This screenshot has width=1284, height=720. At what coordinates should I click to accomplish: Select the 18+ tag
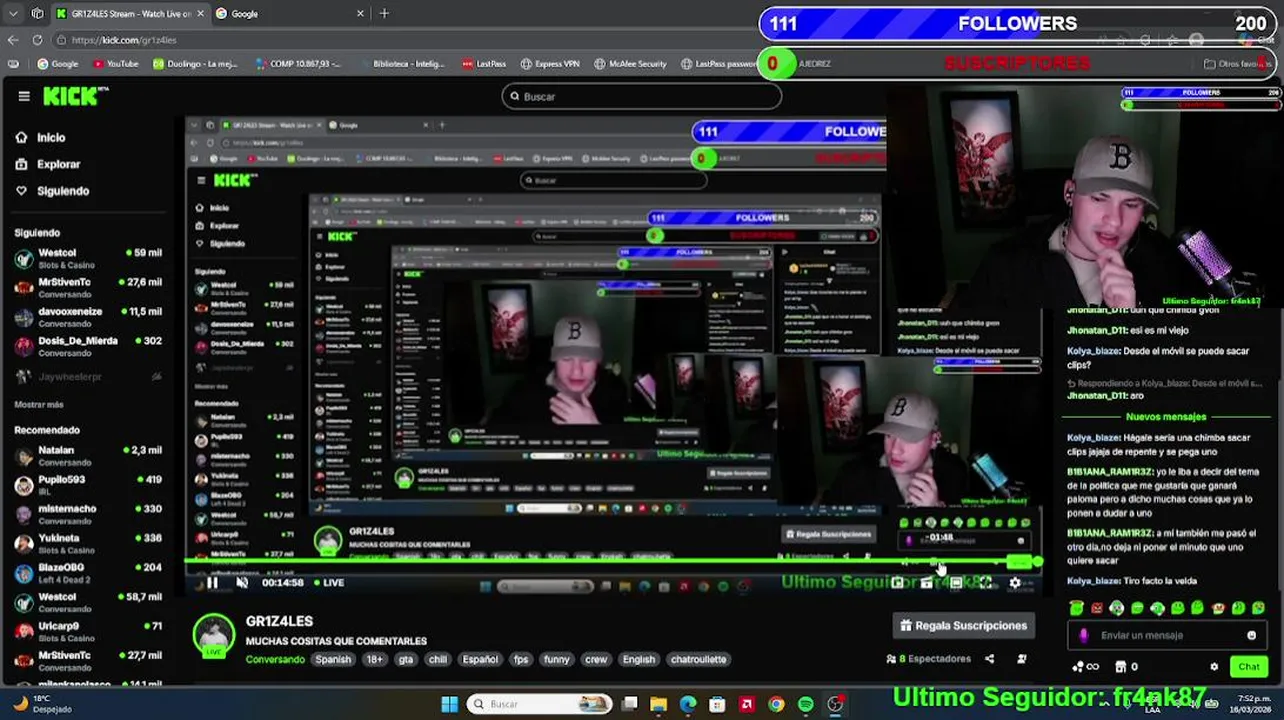tap(374, 659)
